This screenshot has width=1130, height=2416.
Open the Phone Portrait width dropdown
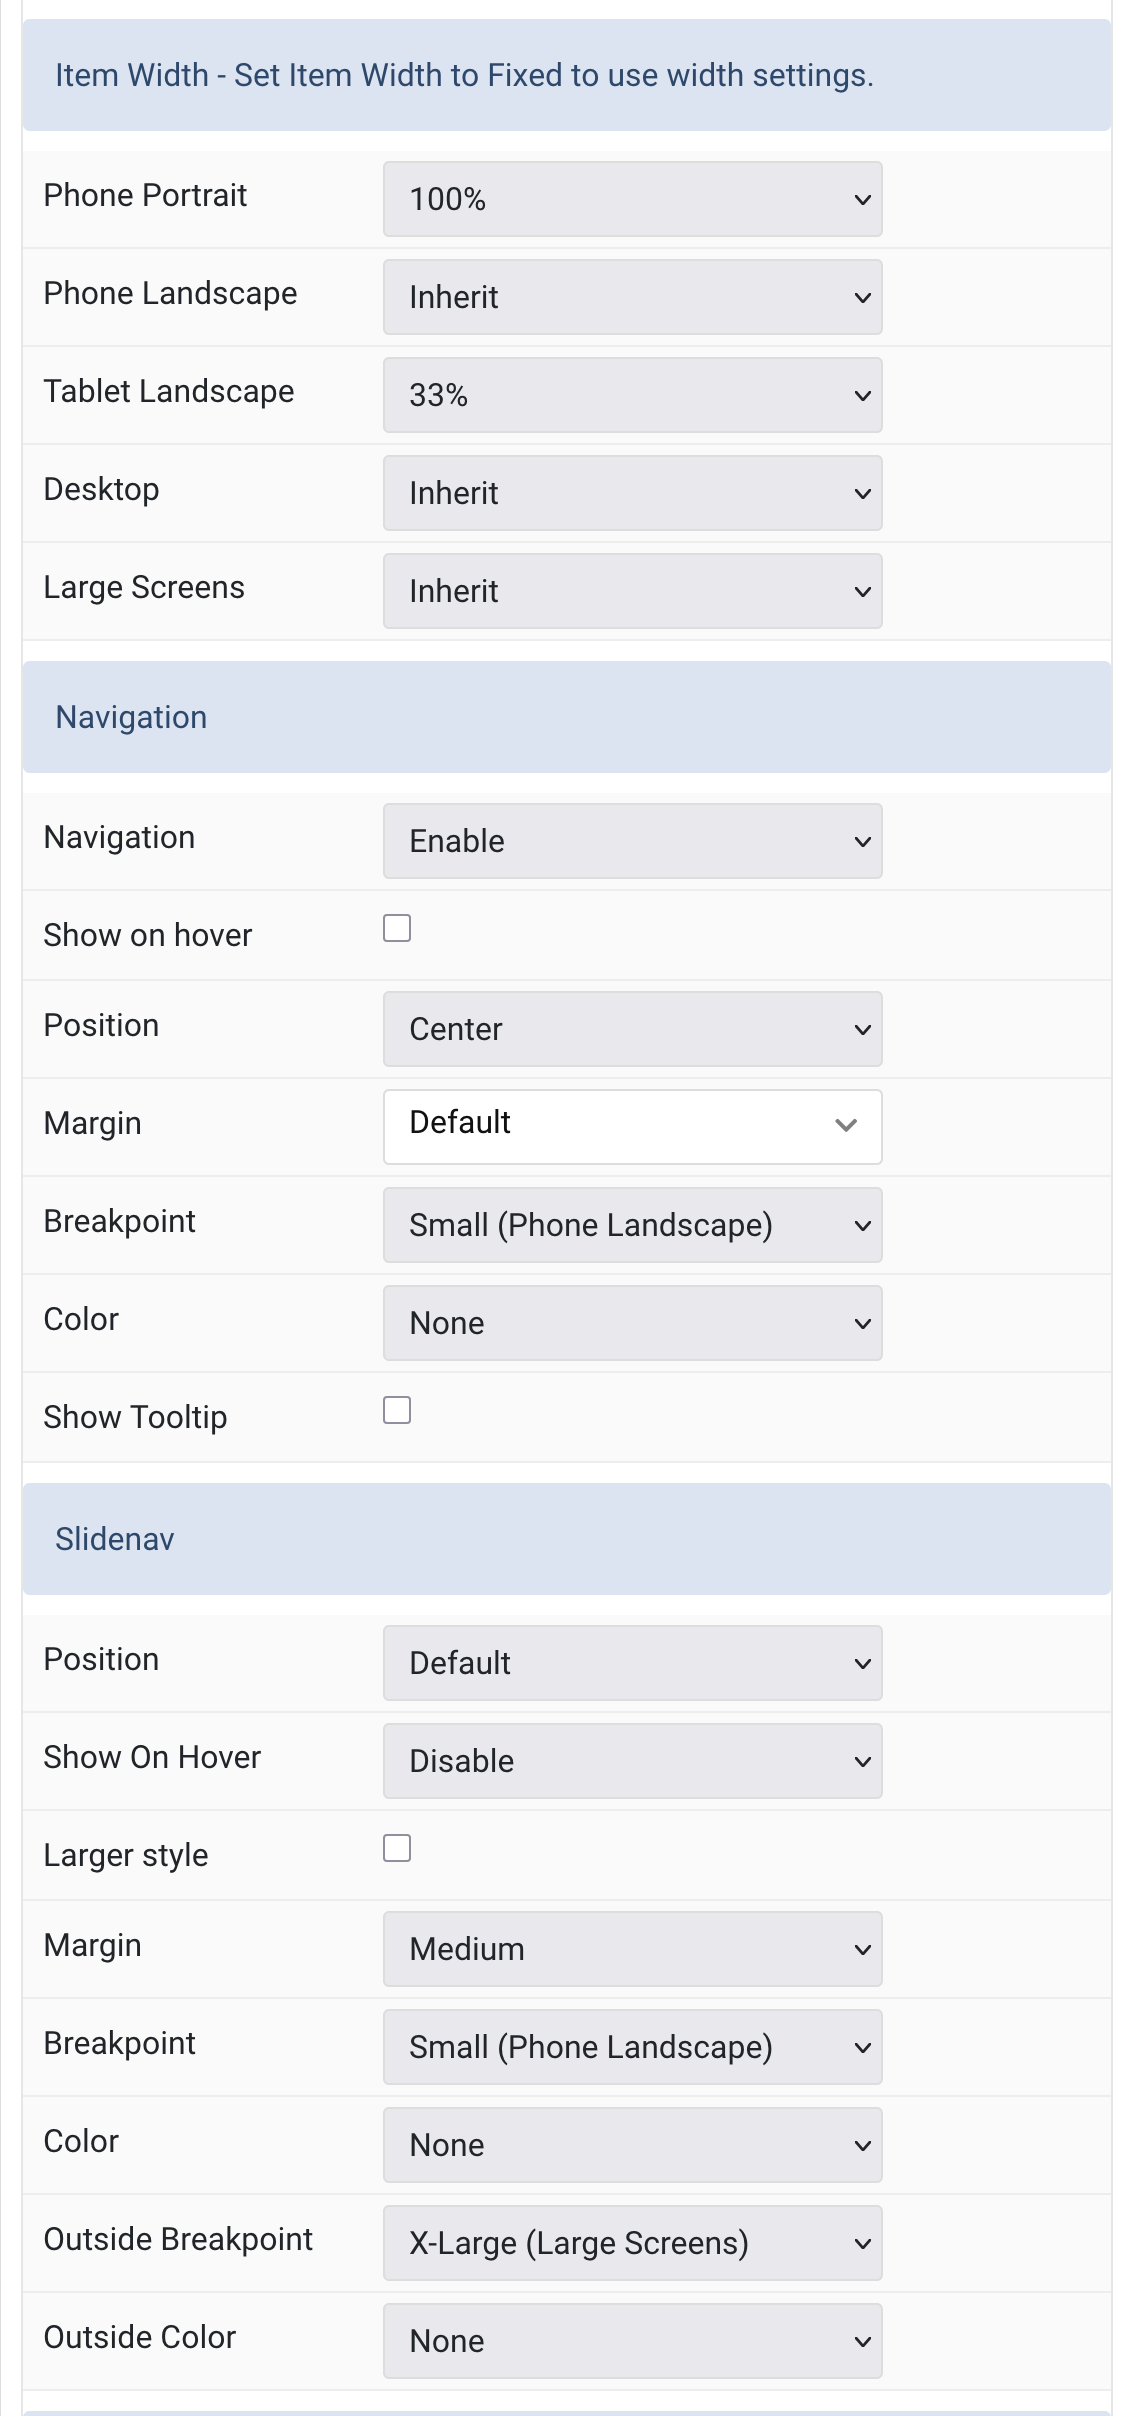(x=632, y=199)
